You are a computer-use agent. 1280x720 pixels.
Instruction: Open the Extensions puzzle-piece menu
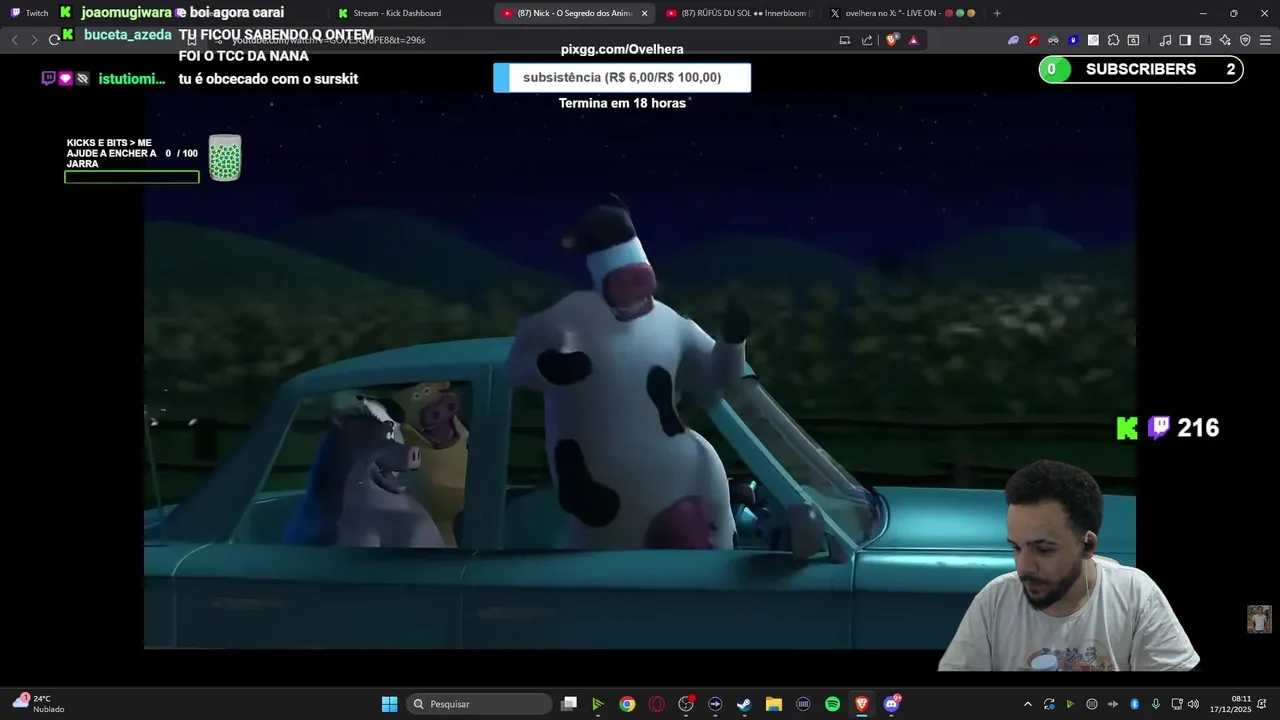[1113, 40]
